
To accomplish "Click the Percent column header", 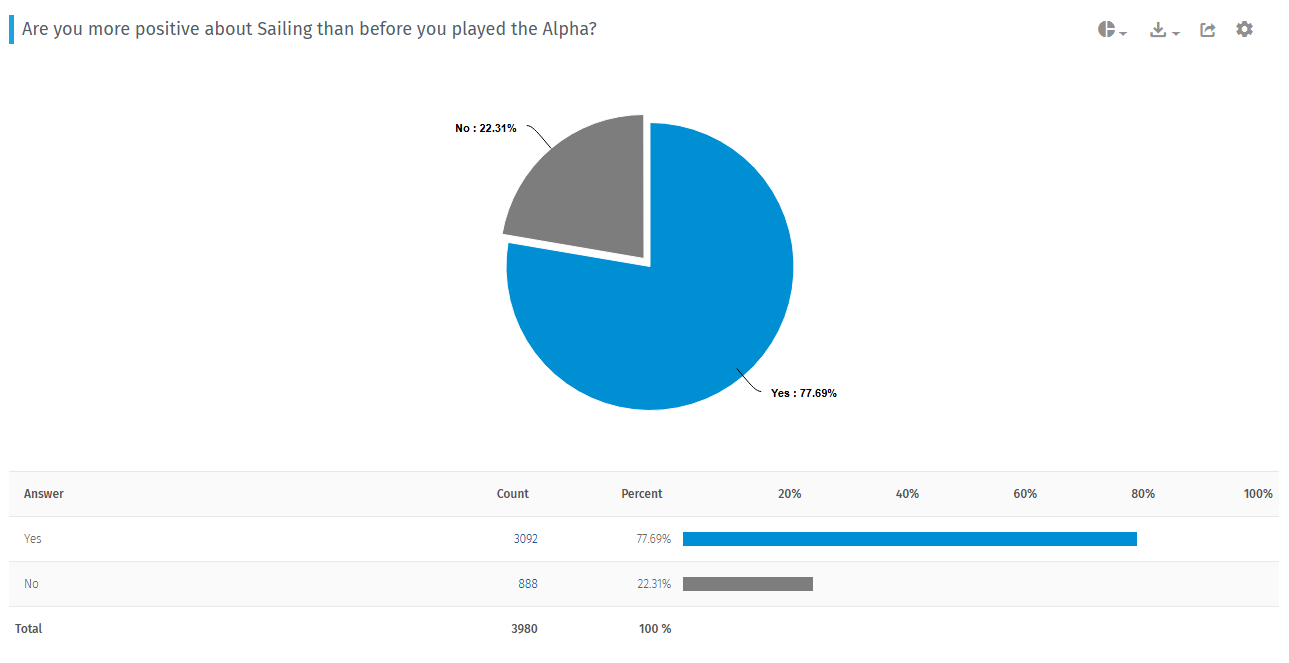I will pyautogui.click(x=642, y=494).
